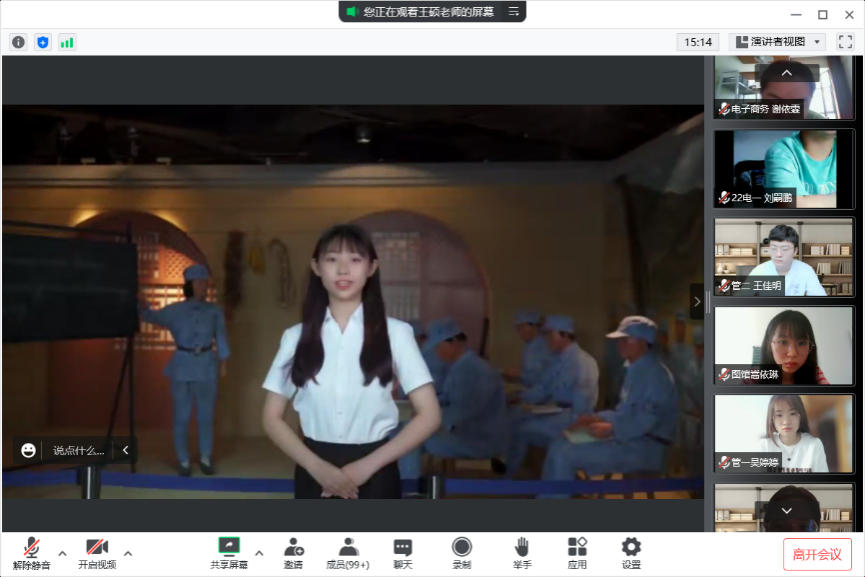This screenshot has width=865, height=577.
Task: Open the meeting info icon
Action: tap(18, 42)
